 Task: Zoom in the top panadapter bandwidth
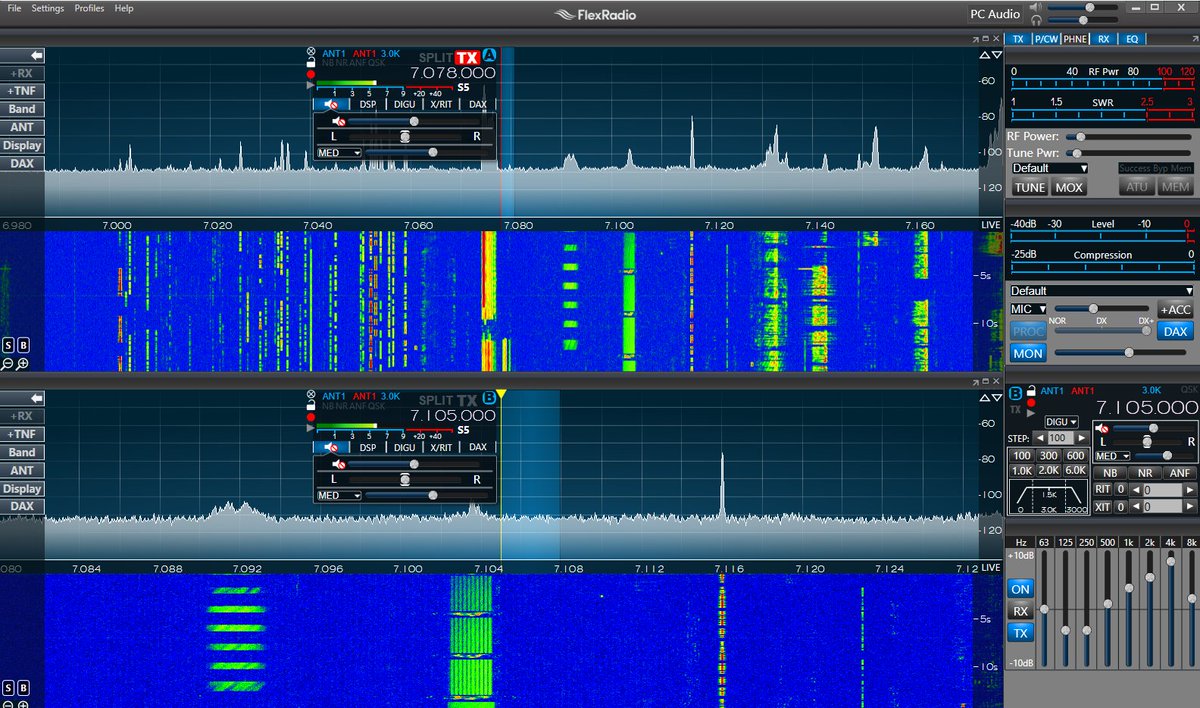point(22,363)
